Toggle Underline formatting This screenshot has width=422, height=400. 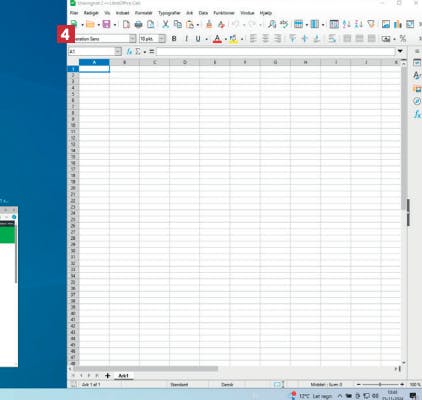198,39
